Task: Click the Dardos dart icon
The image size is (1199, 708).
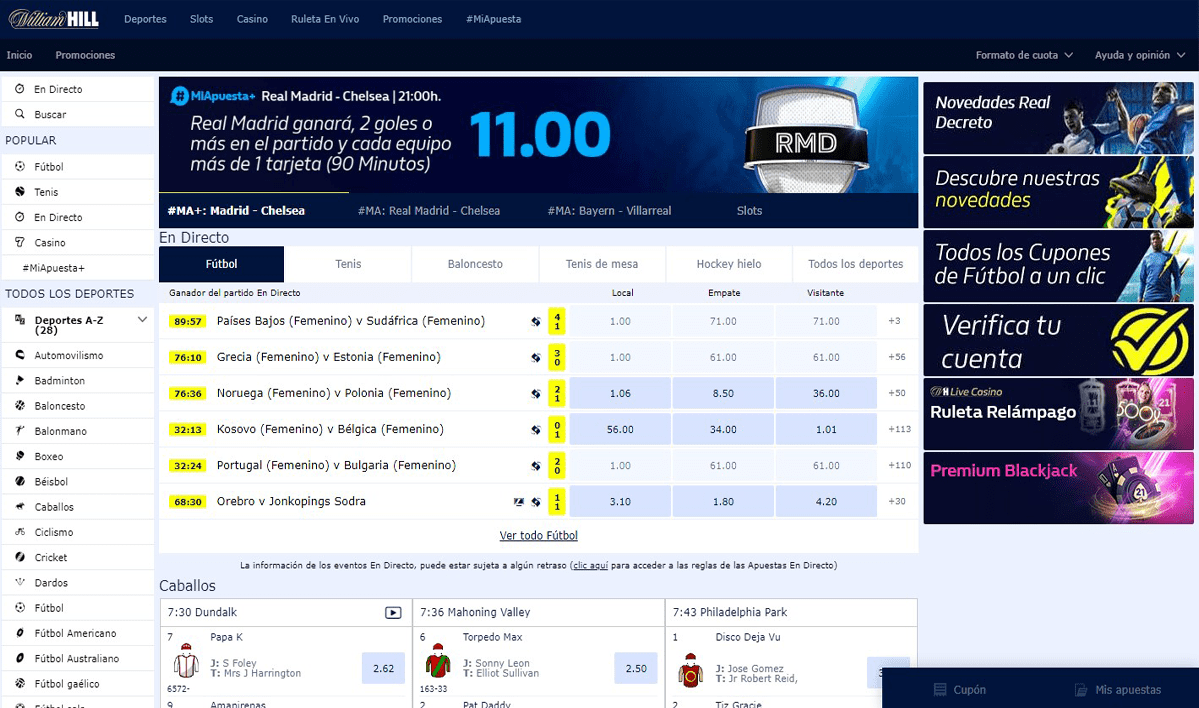Action: [20, 582]
